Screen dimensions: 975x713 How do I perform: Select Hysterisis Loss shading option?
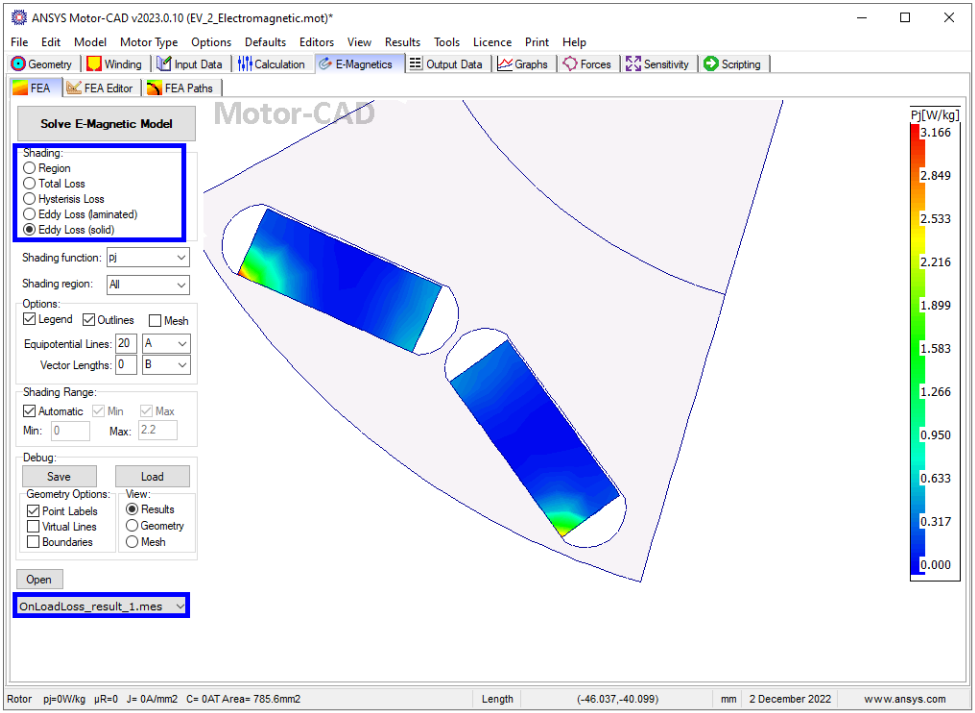[x=29, y=199]
